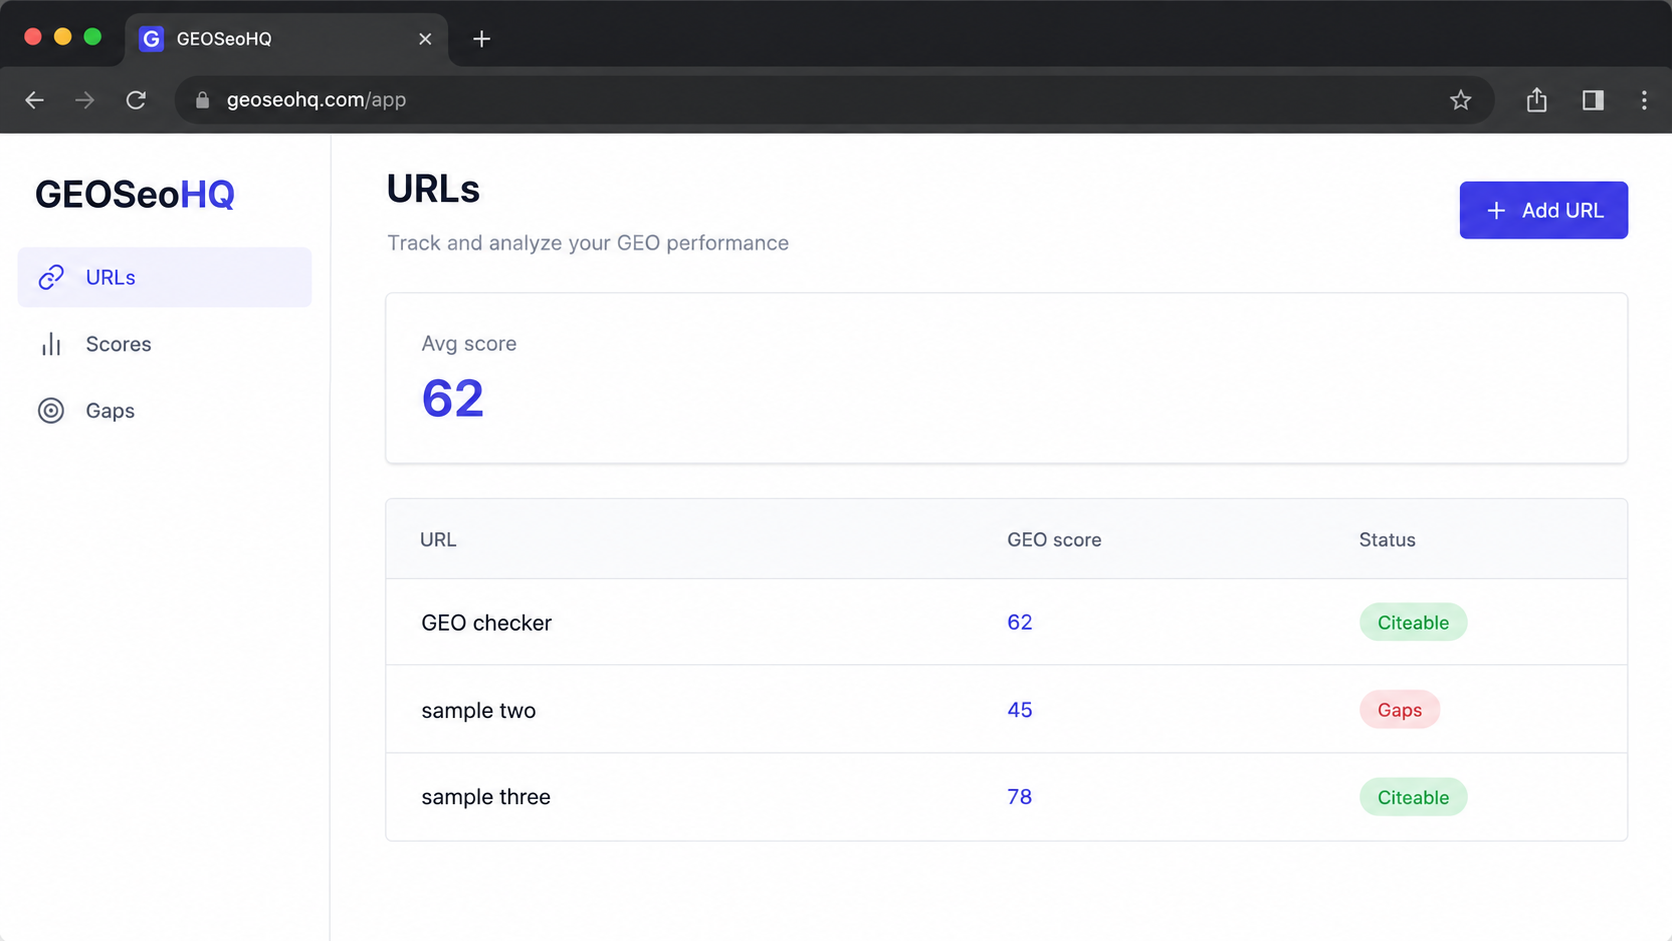Open the URLs sidebar link icon
Viewport: 1672px width, 941px height.
tap(51, 277)
